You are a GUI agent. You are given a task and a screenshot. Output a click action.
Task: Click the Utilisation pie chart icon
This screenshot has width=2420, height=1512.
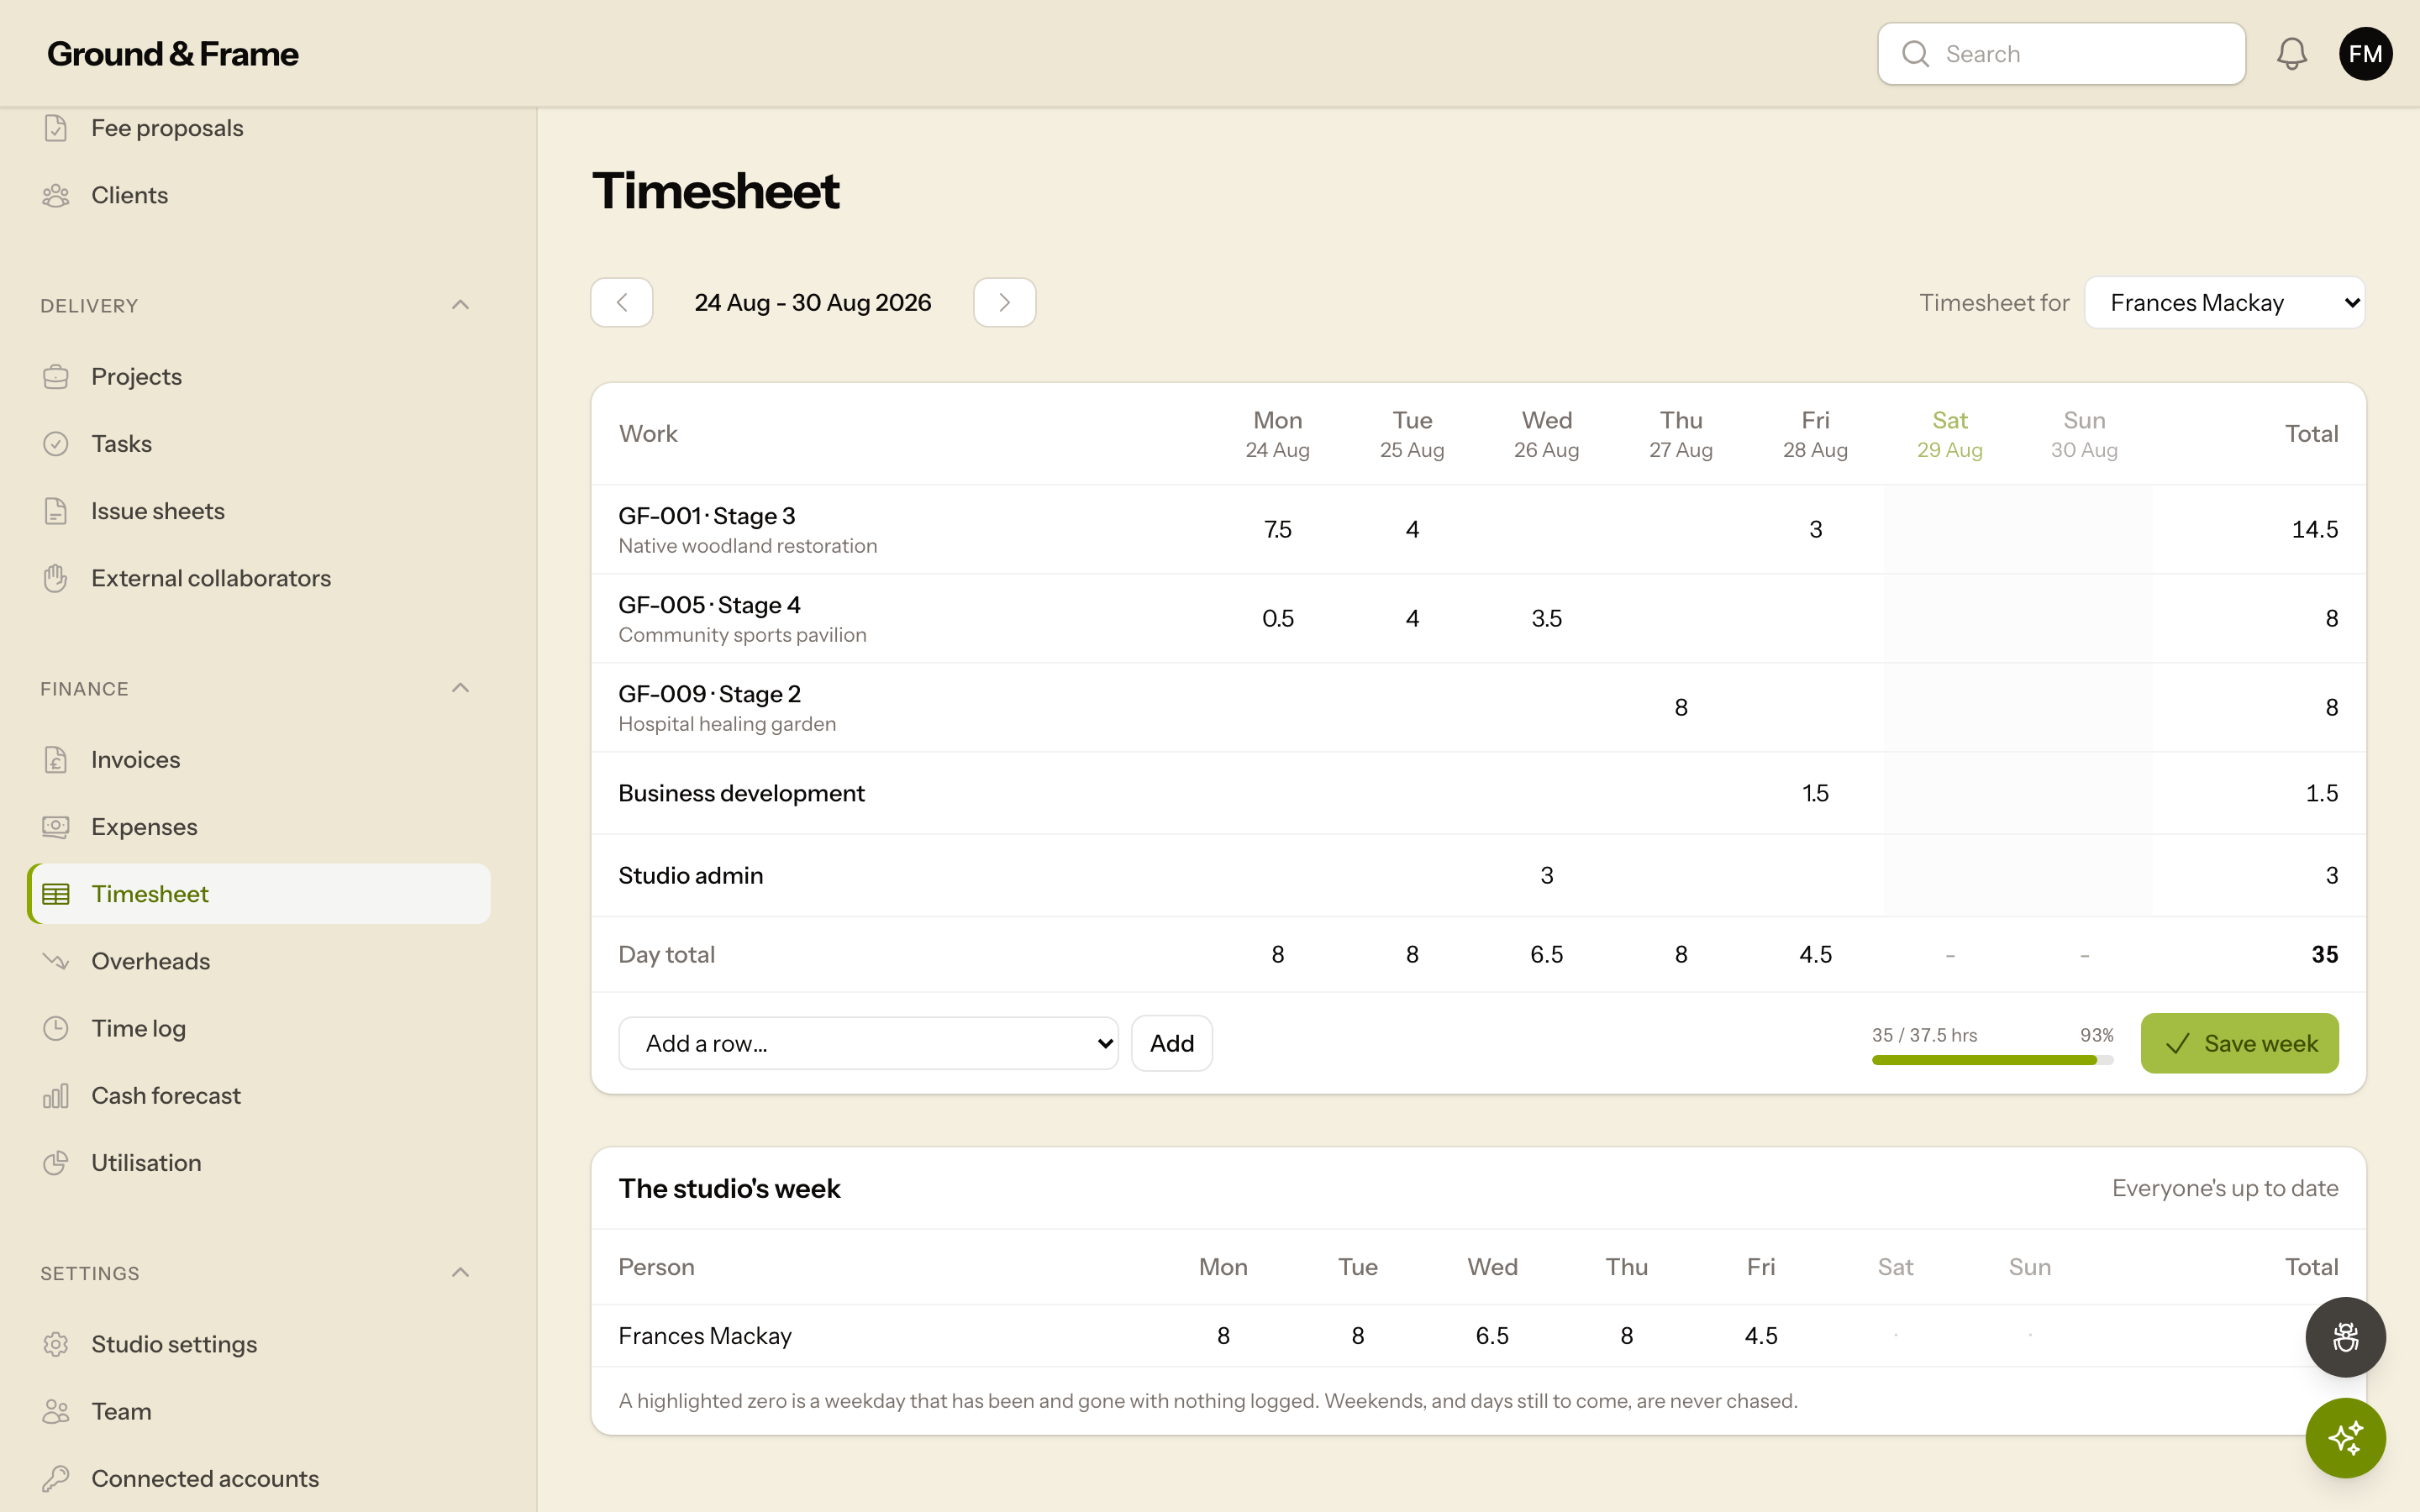point(56,1163)
